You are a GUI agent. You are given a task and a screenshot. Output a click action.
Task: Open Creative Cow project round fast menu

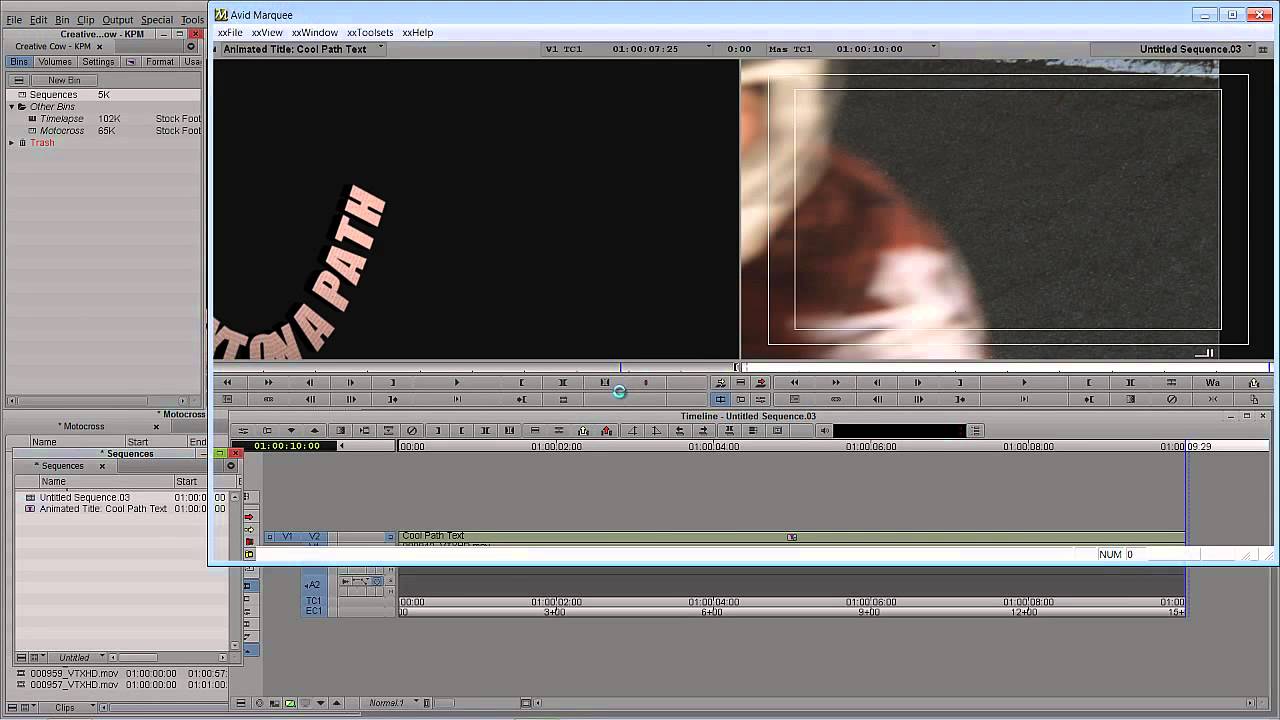[190, 46]
